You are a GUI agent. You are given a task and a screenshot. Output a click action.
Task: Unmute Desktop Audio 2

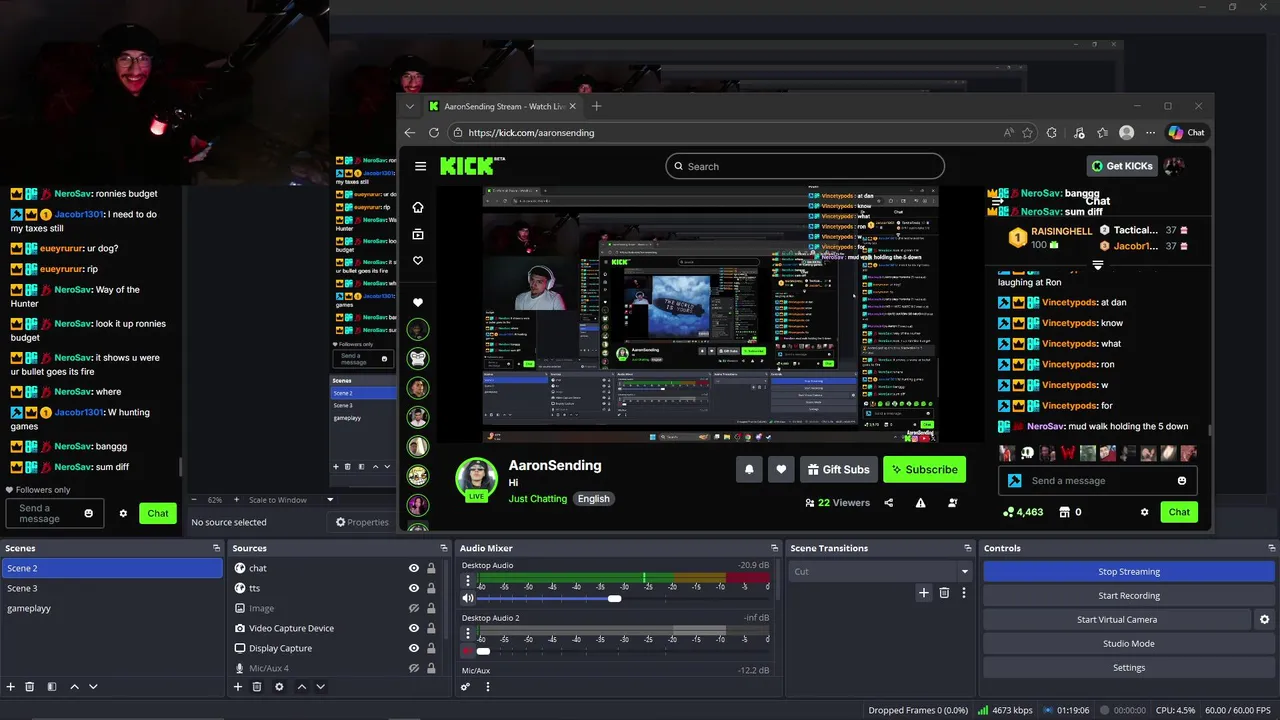click(468, 651)
